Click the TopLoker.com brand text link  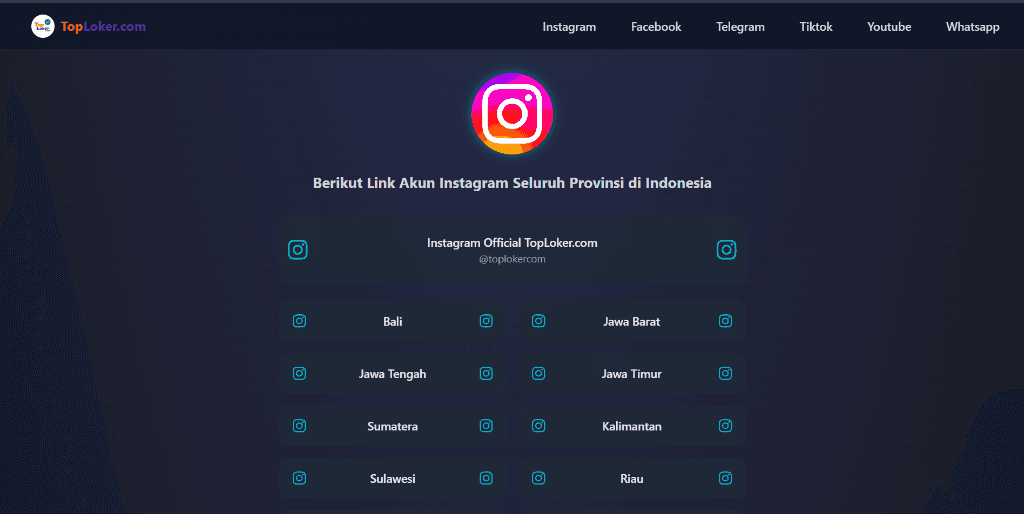click(x=103, y=27)
